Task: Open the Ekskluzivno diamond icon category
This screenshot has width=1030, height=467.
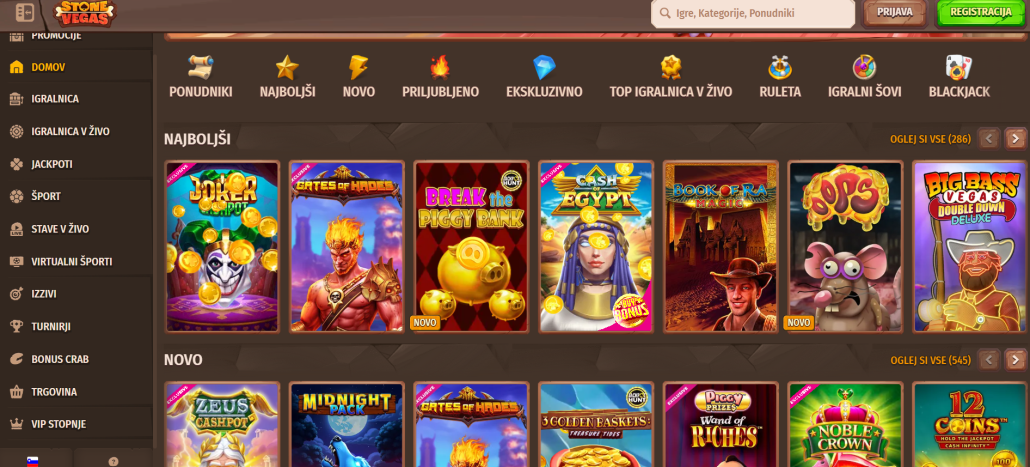Action: (544, 78)
